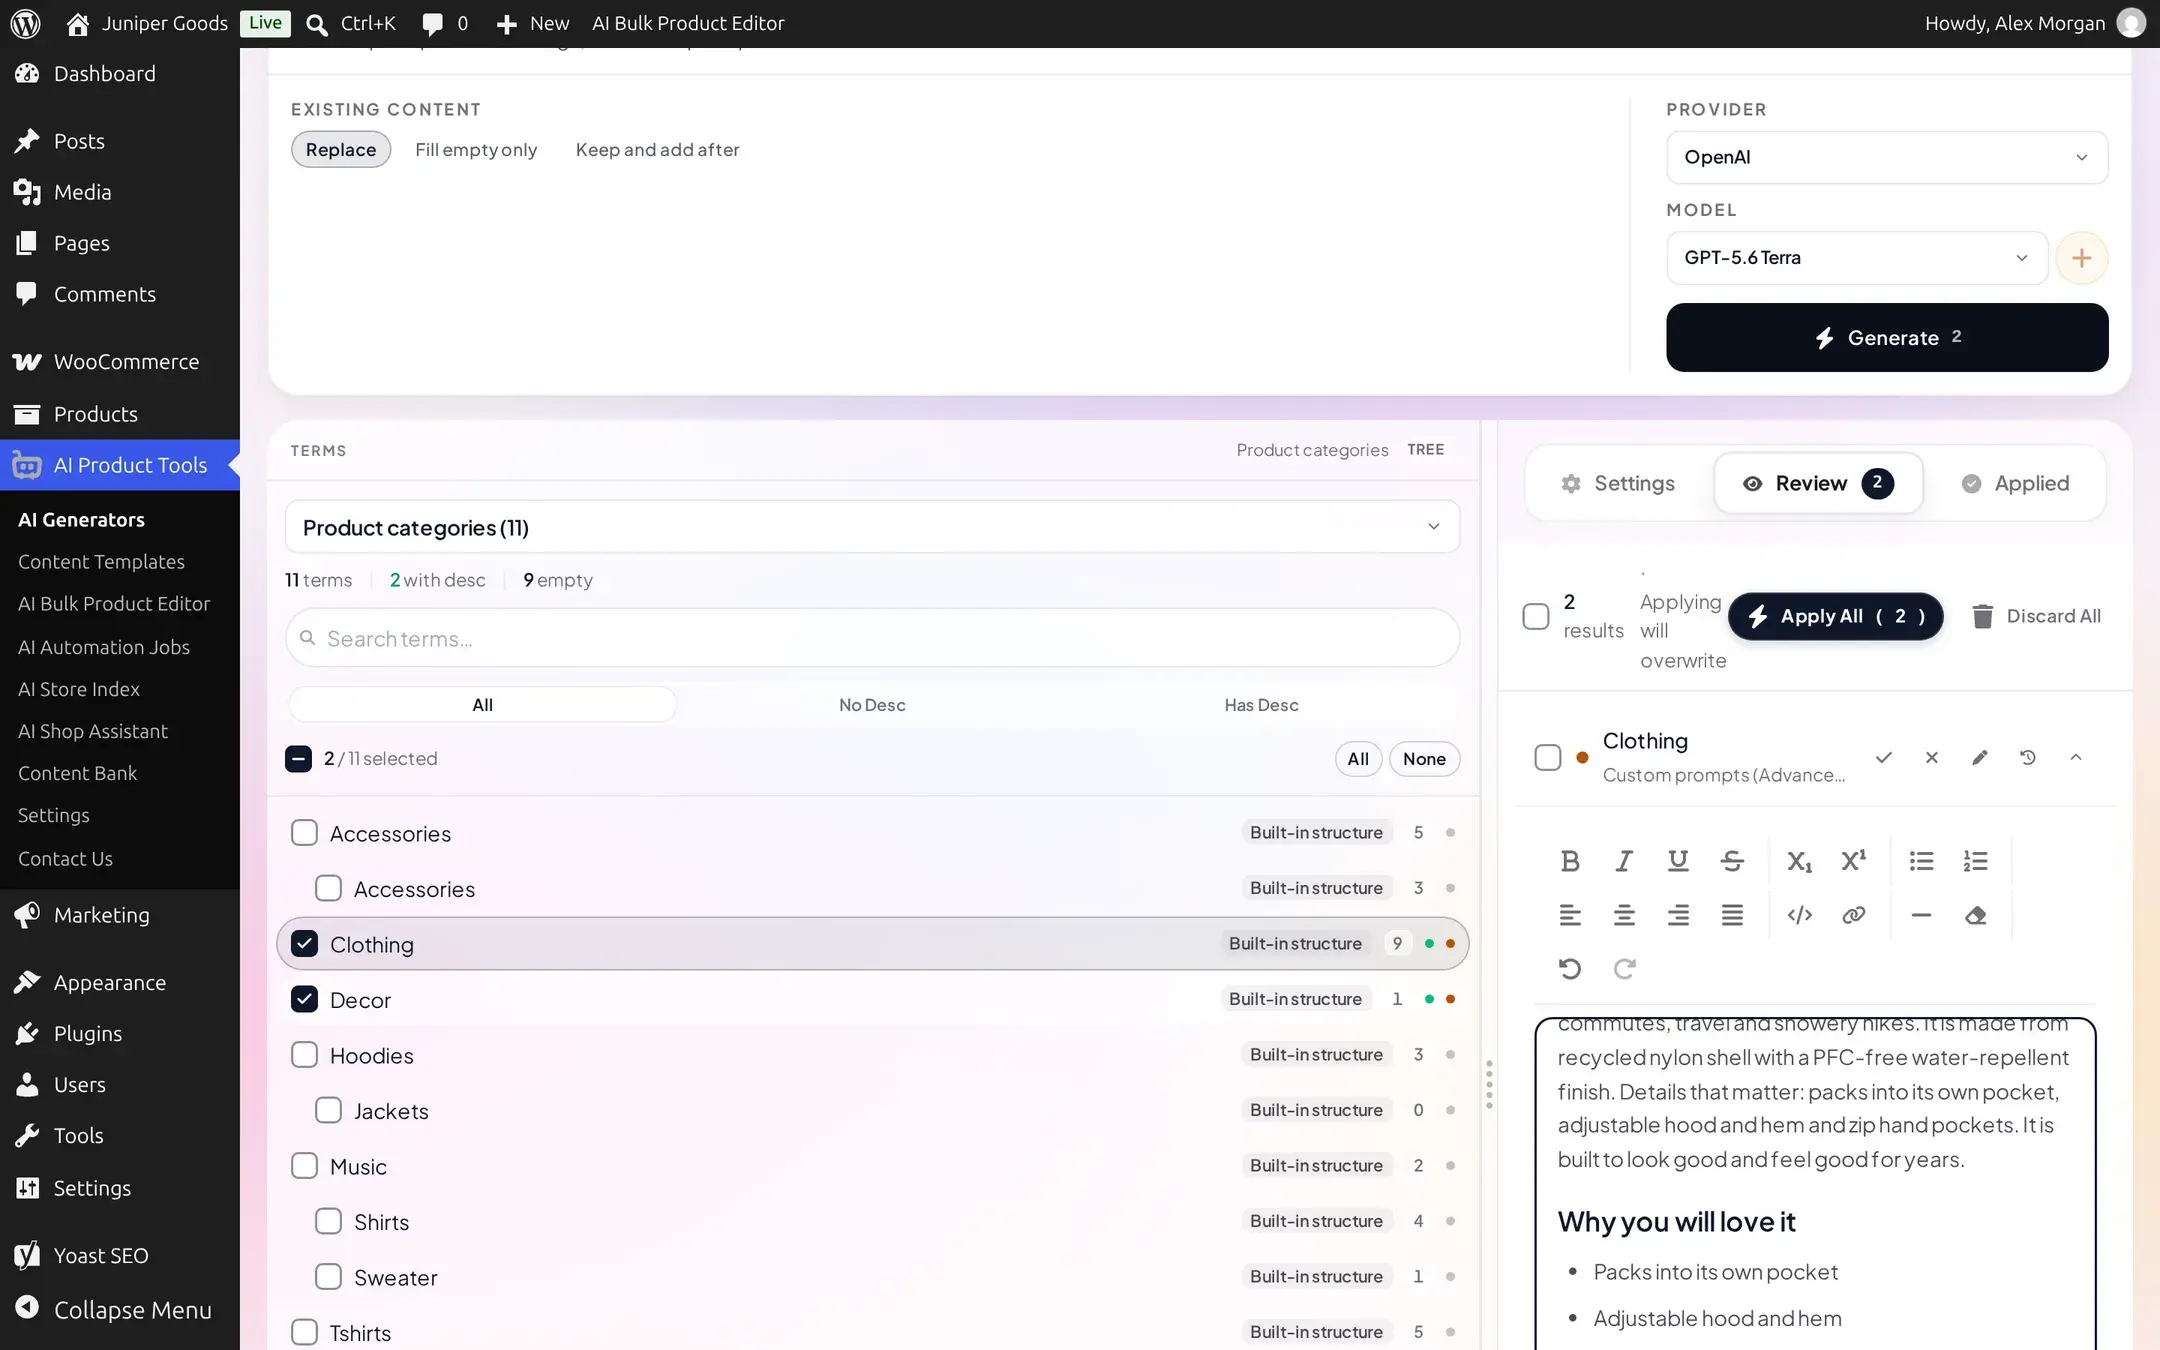
Task: Check the Jackets category checkbox
Action: pos(328,1110)
